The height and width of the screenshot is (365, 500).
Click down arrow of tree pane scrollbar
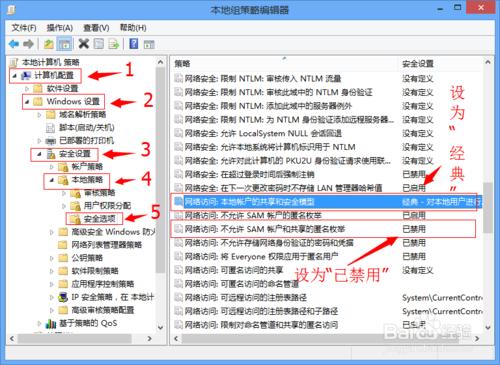pos(160,327)
